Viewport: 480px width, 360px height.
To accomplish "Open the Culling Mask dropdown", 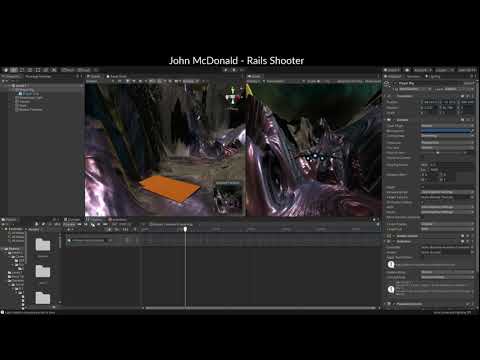I will click(x=447, y=136).
